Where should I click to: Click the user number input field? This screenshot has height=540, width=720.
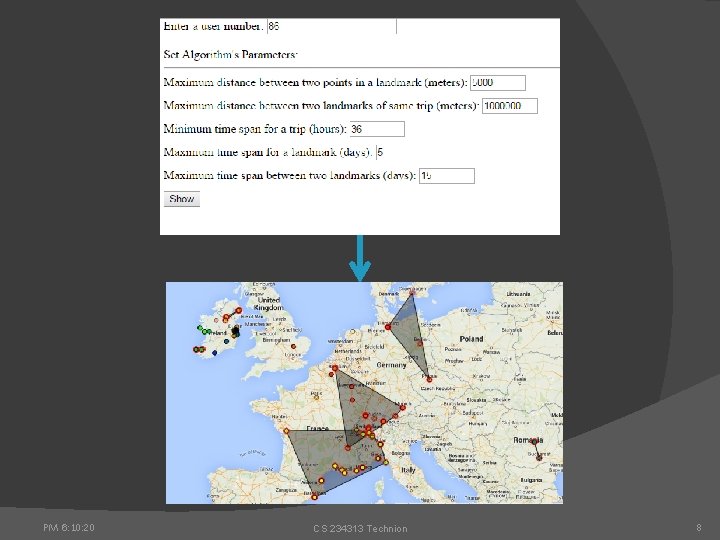click(x=332, y=26)
